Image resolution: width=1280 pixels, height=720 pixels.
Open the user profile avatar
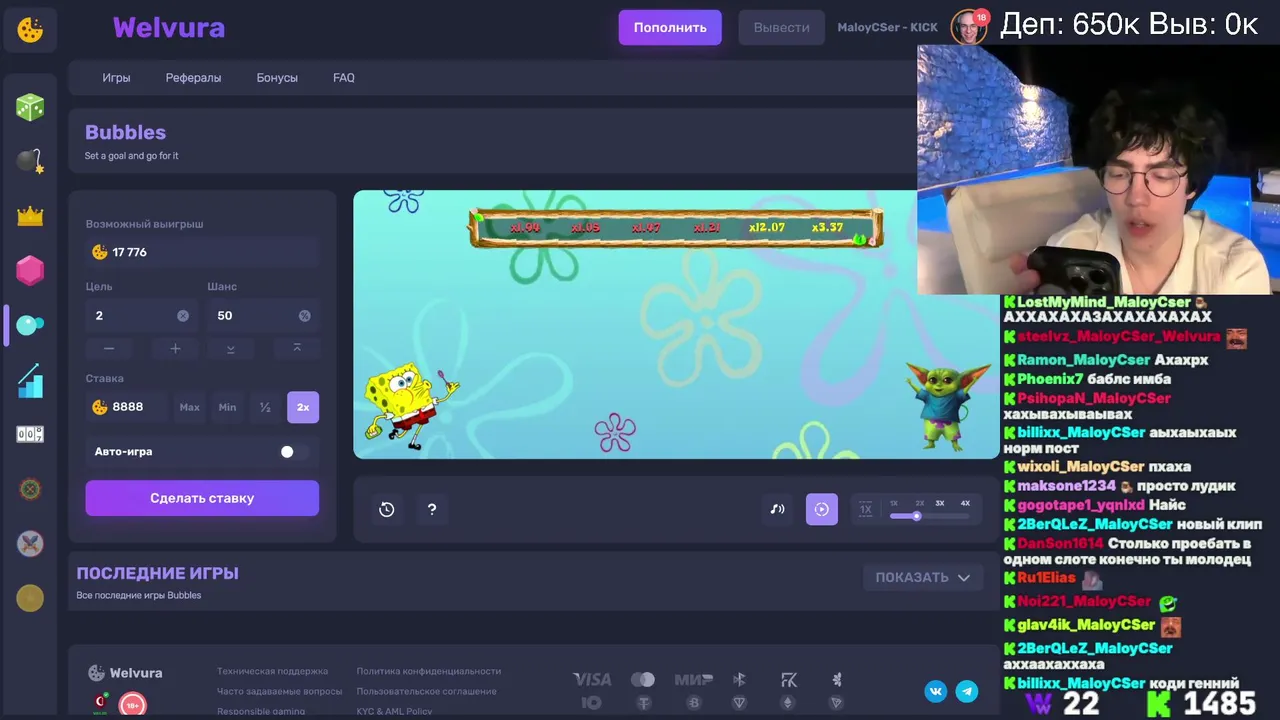pos(967,27)
